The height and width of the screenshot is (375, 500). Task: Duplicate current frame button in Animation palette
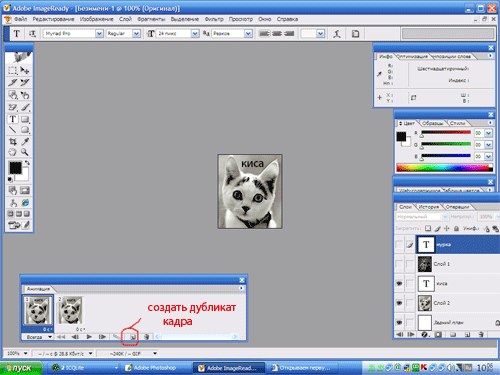click(133, 337)
